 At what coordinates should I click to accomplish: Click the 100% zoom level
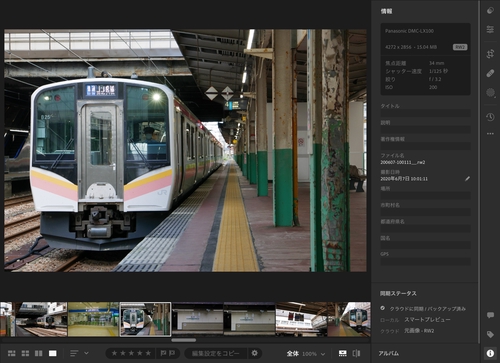click(309, 354)
